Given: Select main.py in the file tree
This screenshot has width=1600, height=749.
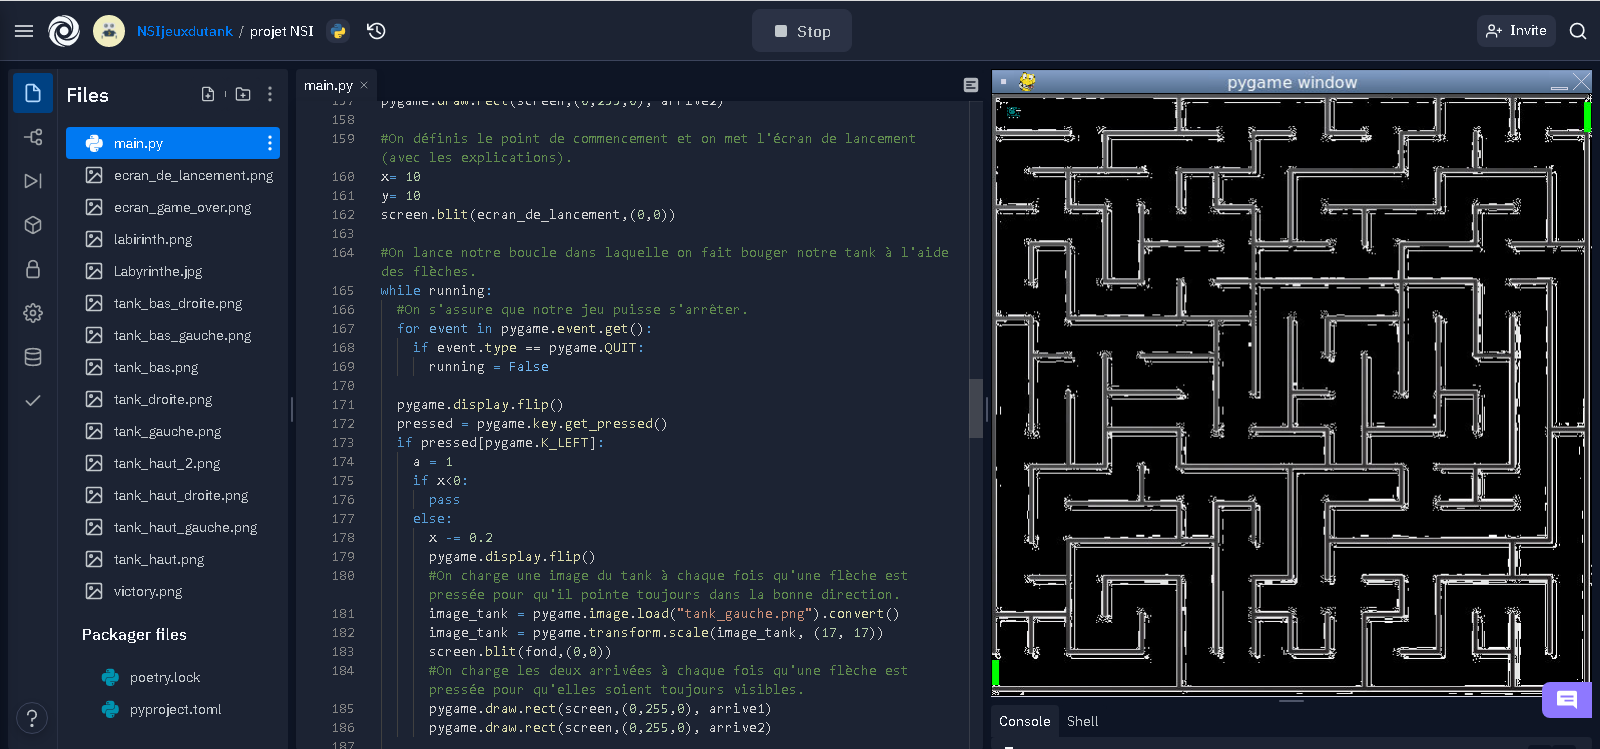Looking at the screenshot, I should pyautogui.click(x=173, y=143).
